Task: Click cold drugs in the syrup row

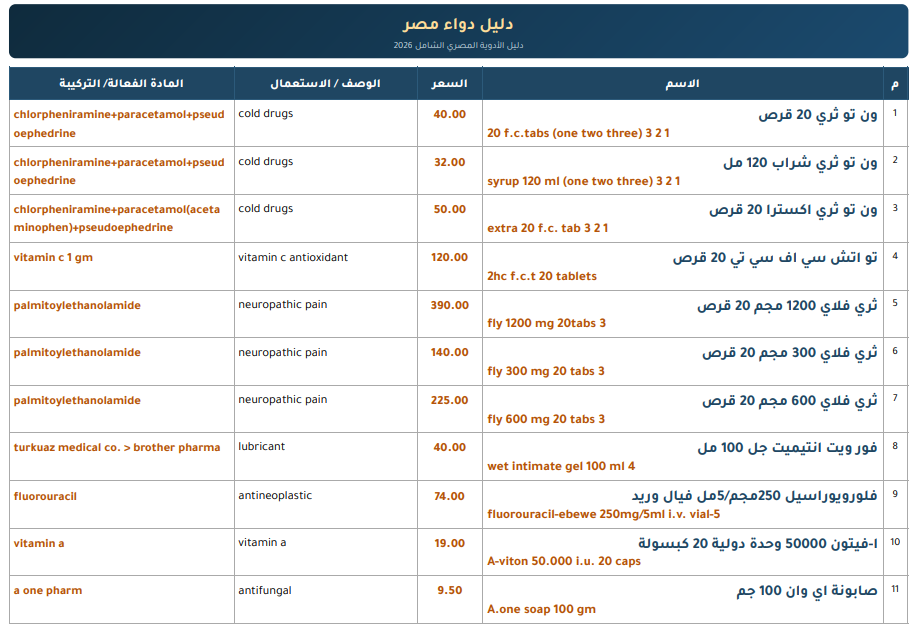Action: click(265, 162)
